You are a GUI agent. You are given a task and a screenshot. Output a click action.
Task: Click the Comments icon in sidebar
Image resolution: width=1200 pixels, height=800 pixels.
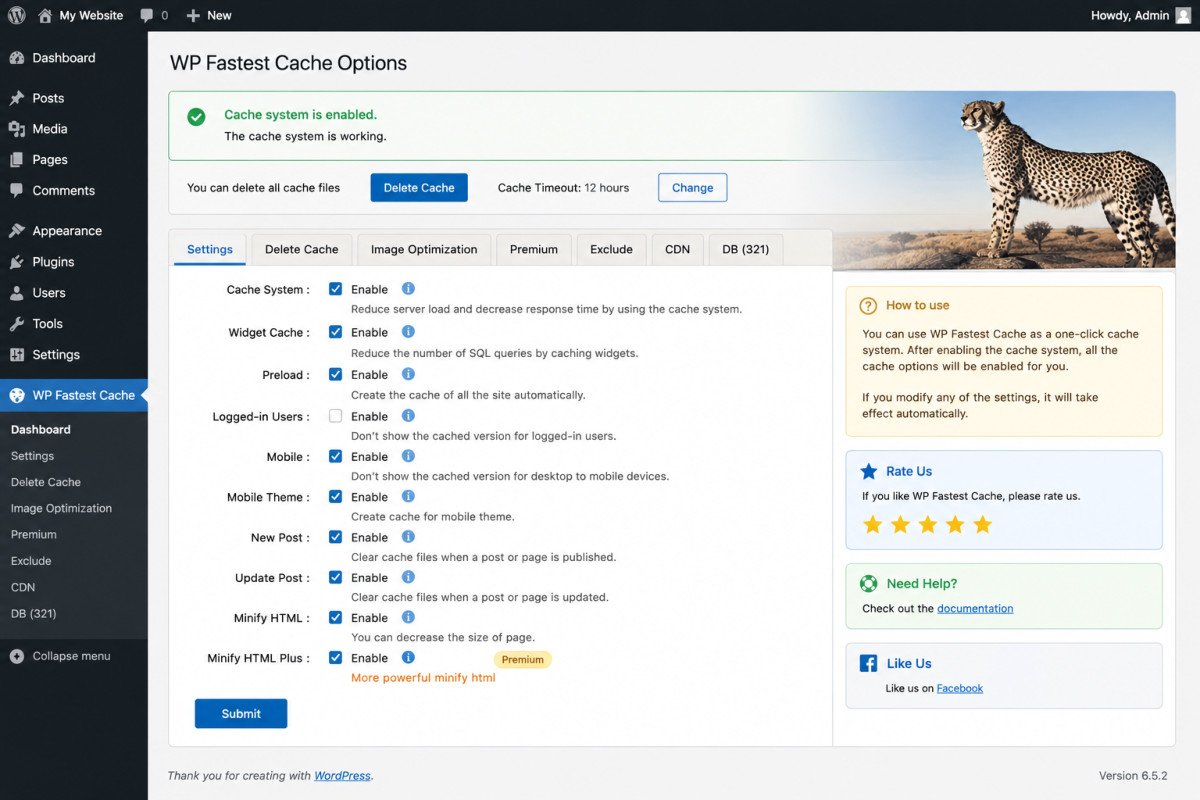(x=17, y=190)
